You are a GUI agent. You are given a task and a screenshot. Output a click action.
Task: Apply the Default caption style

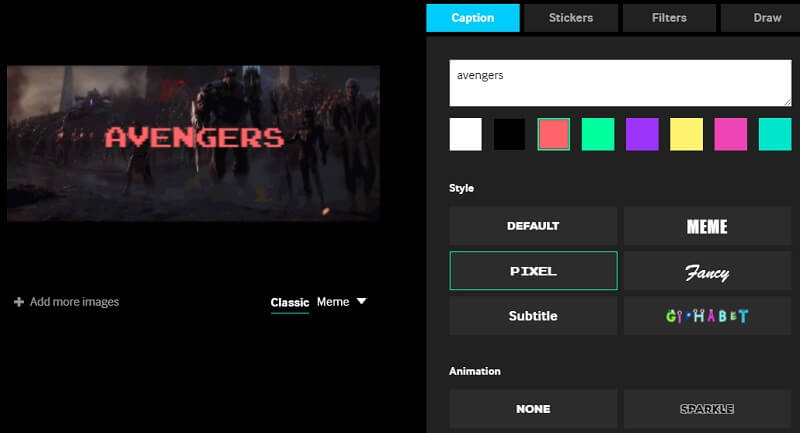533,226
